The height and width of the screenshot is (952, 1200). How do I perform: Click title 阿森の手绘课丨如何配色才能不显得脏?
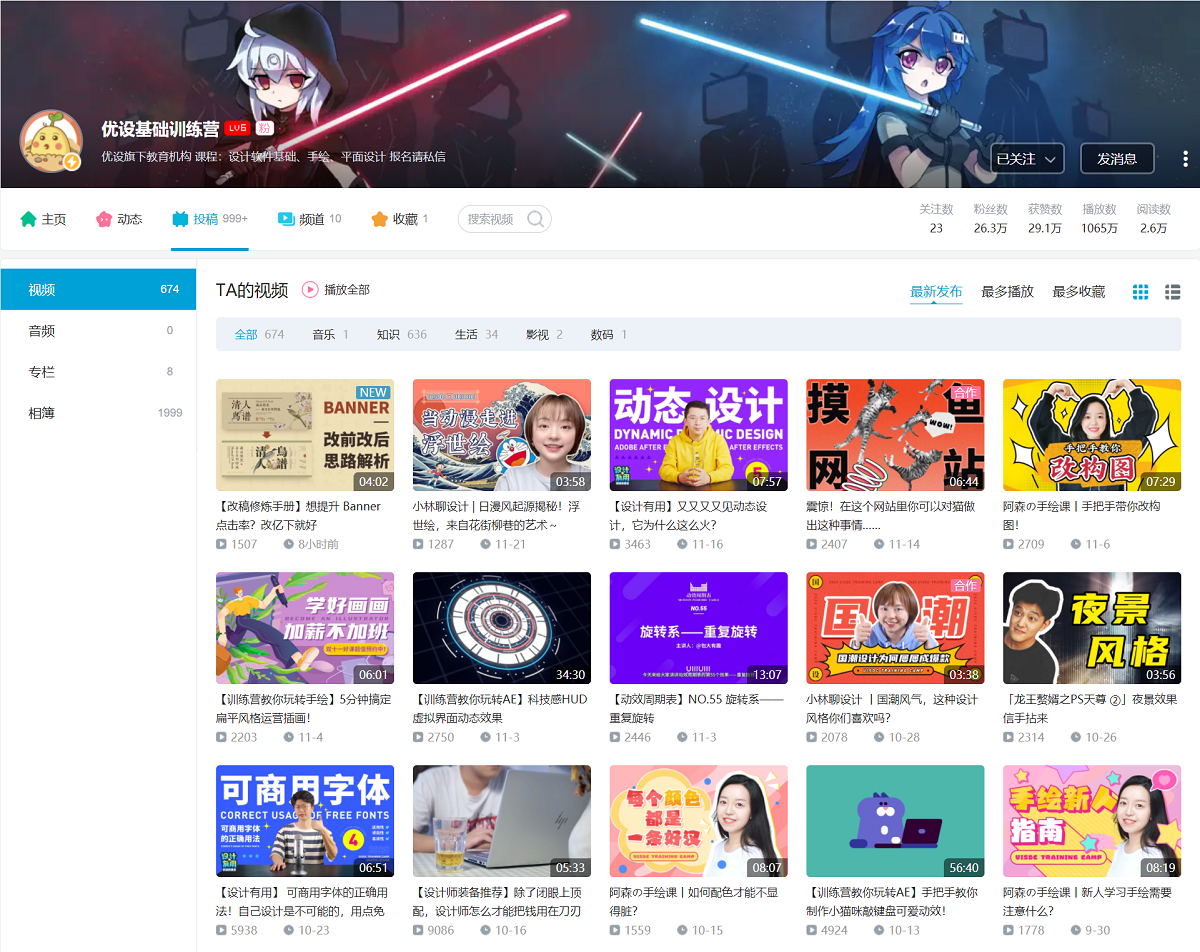tap(694, 901)
